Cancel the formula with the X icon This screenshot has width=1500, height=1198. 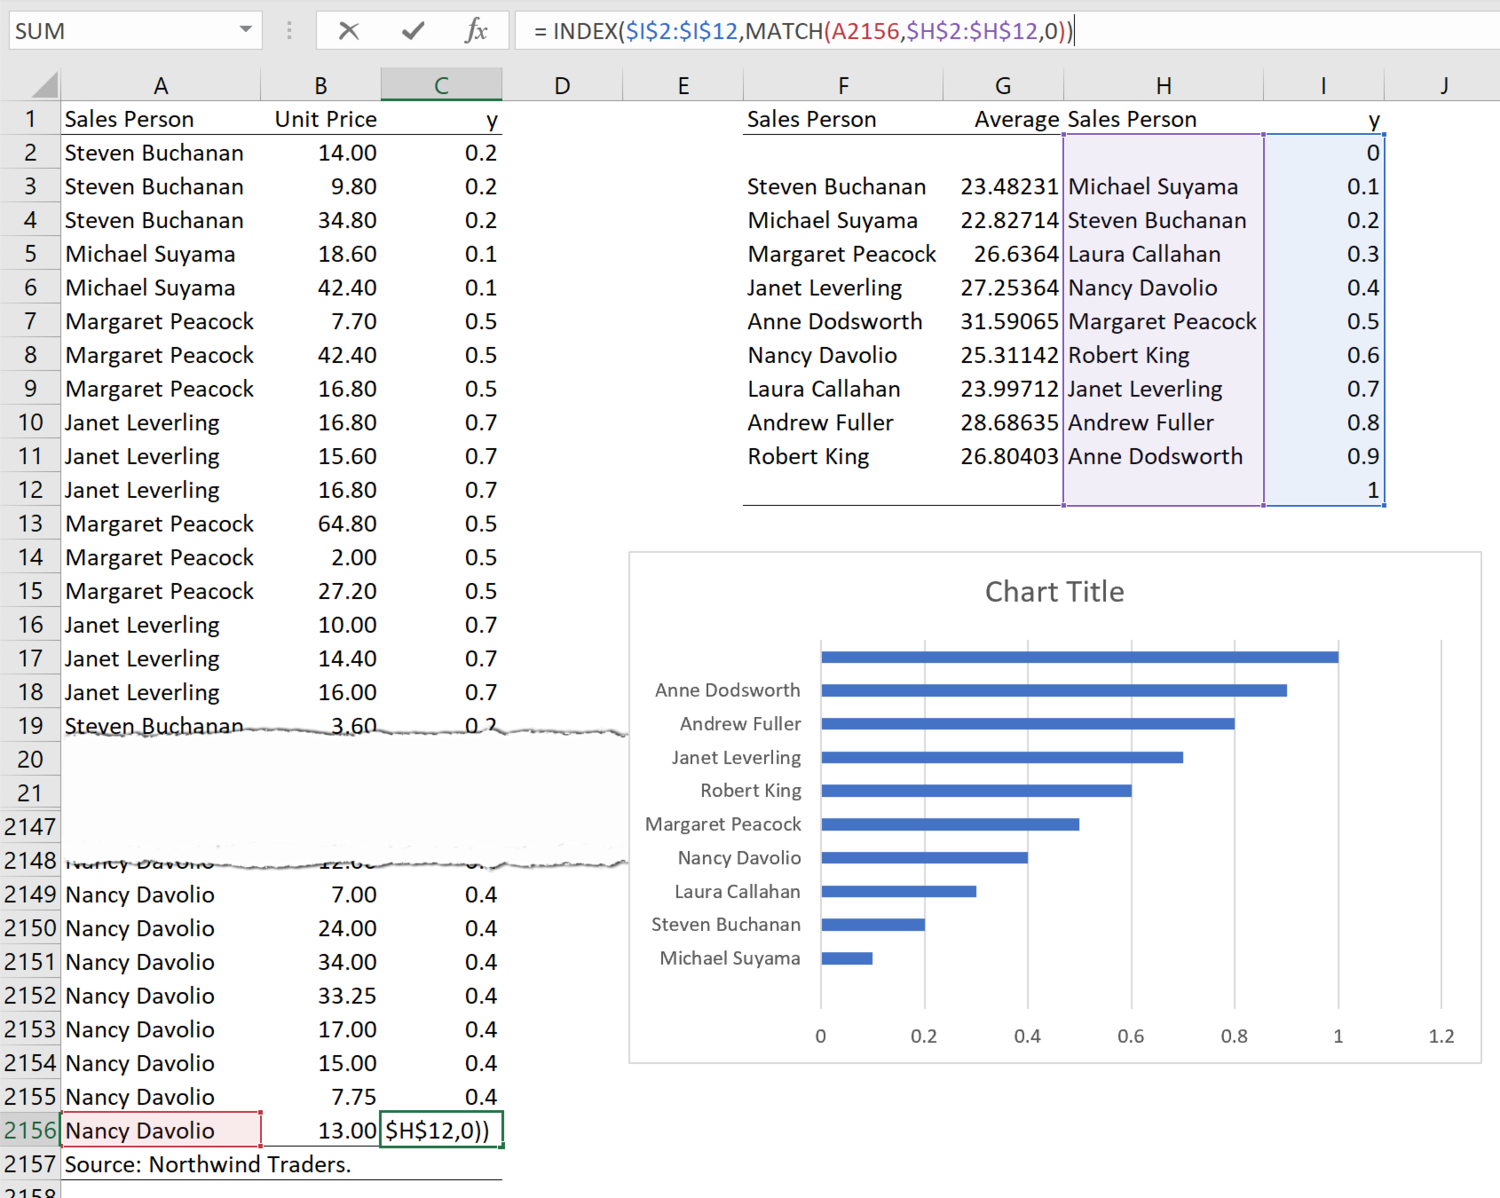click(348, 30)
